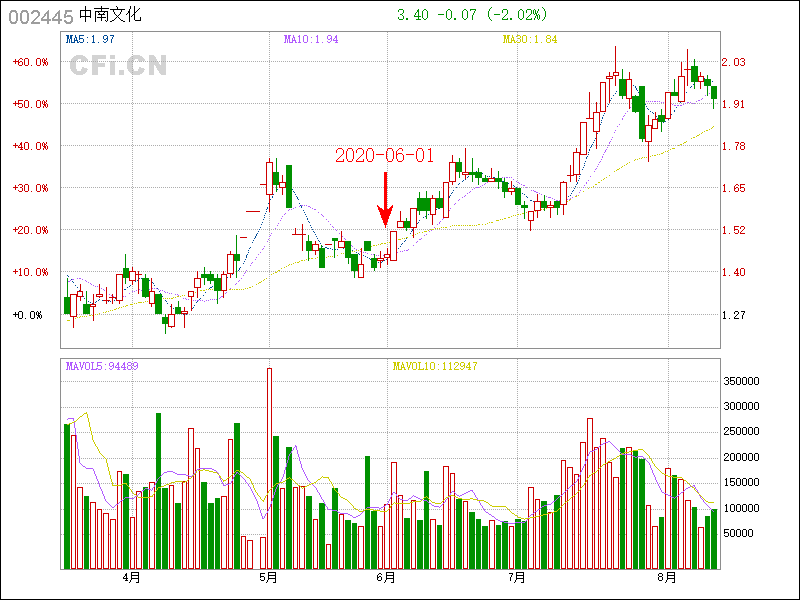800x600 pixels.
Task: Select the MA30:1.84 indicator label
Action: pyautogui.click(x=530, y=39)
